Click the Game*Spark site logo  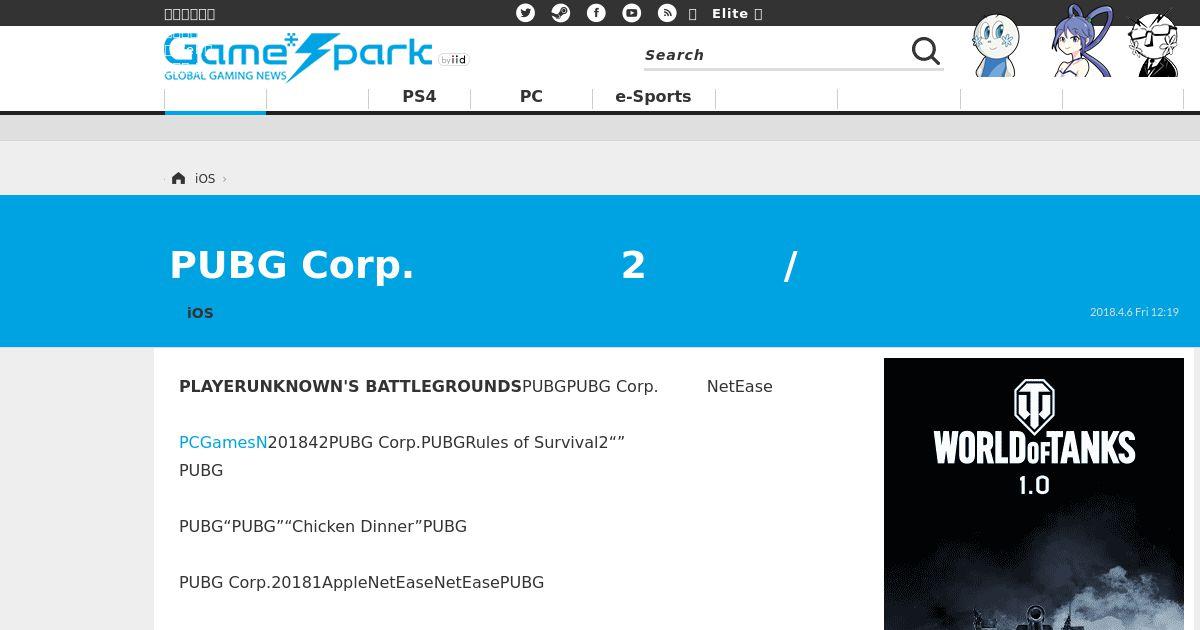coord(298,57)
